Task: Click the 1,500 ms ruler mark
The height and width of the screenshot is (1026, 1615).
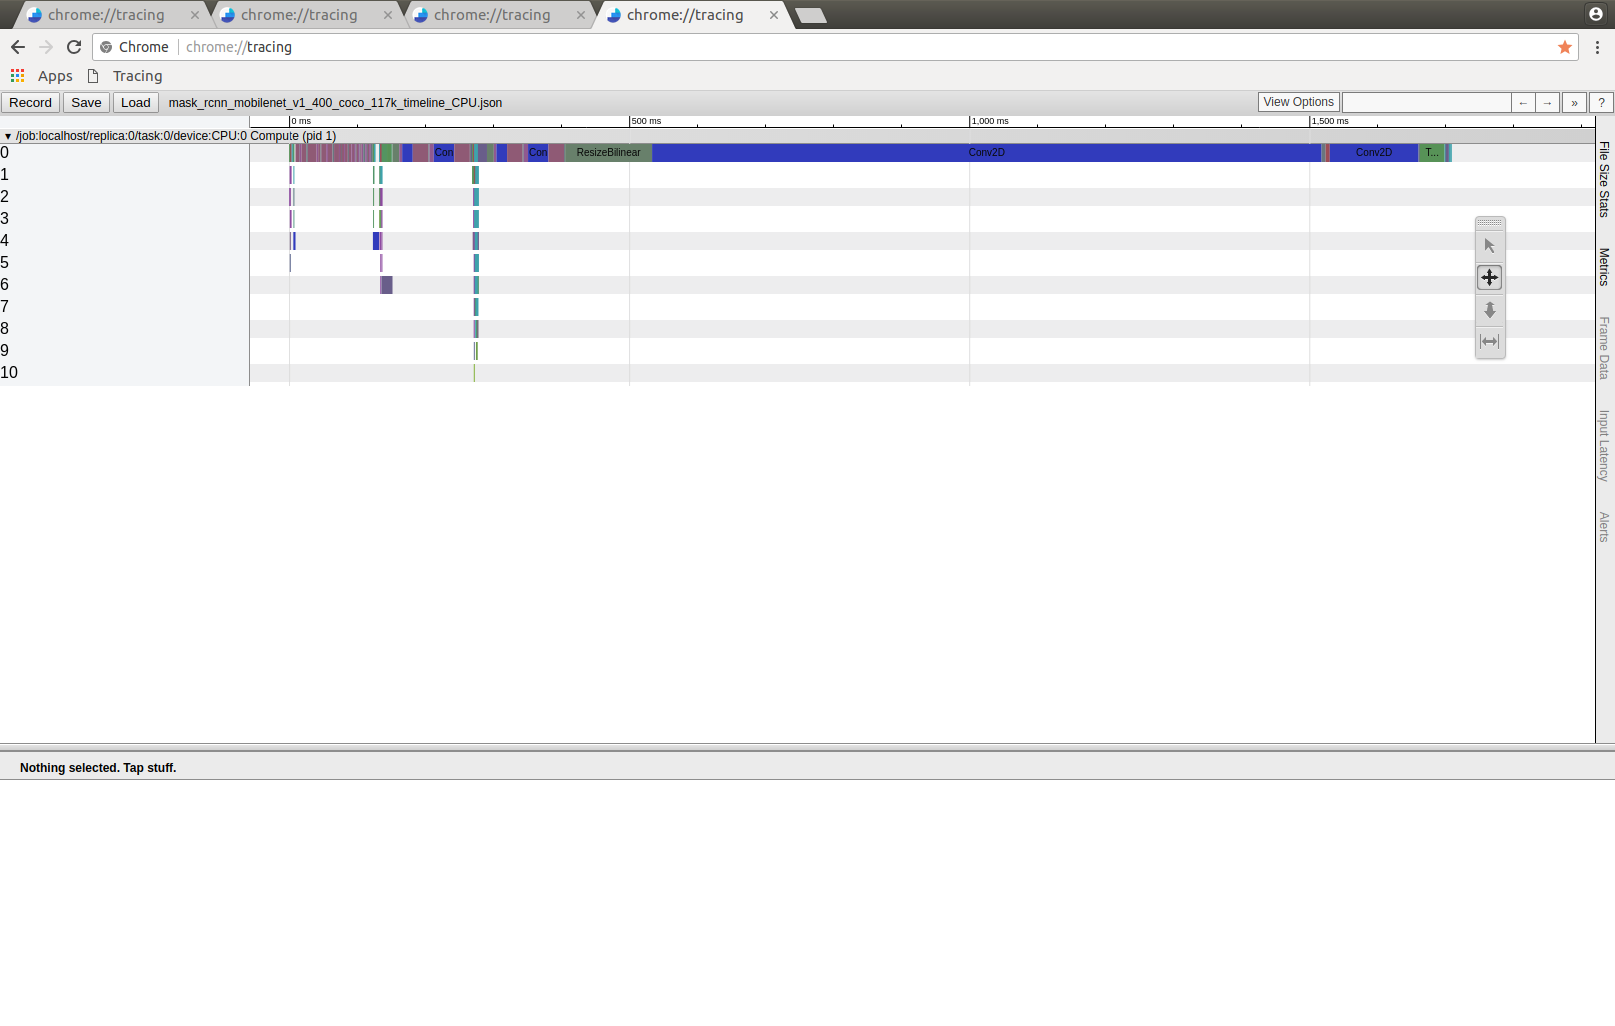Action: 1330,121
